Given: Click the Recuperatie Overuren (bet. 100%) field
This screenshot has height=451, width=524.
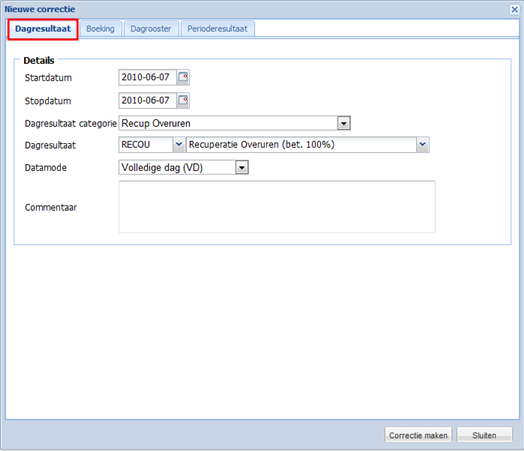Looking at the screenshot, I should [x=301, y=145].
